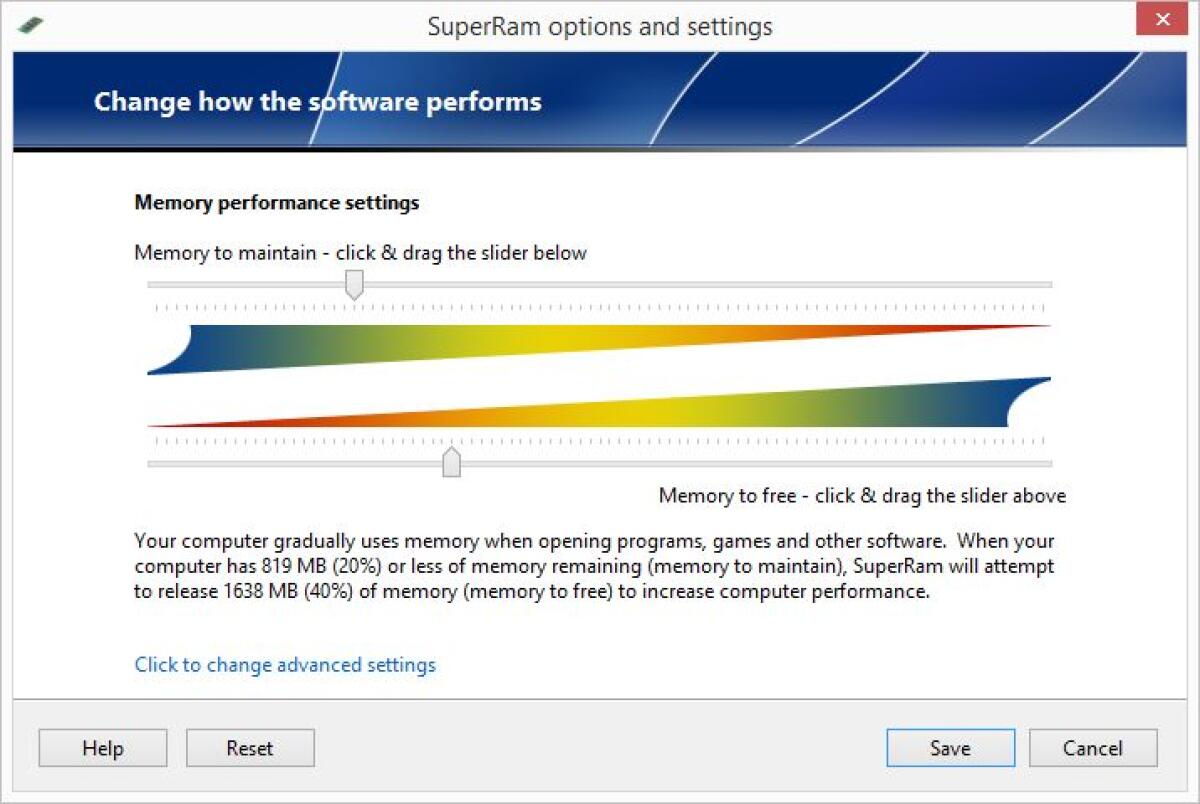
Task: Click the memory to maintain slider track
Action: (x=700, y=284)
